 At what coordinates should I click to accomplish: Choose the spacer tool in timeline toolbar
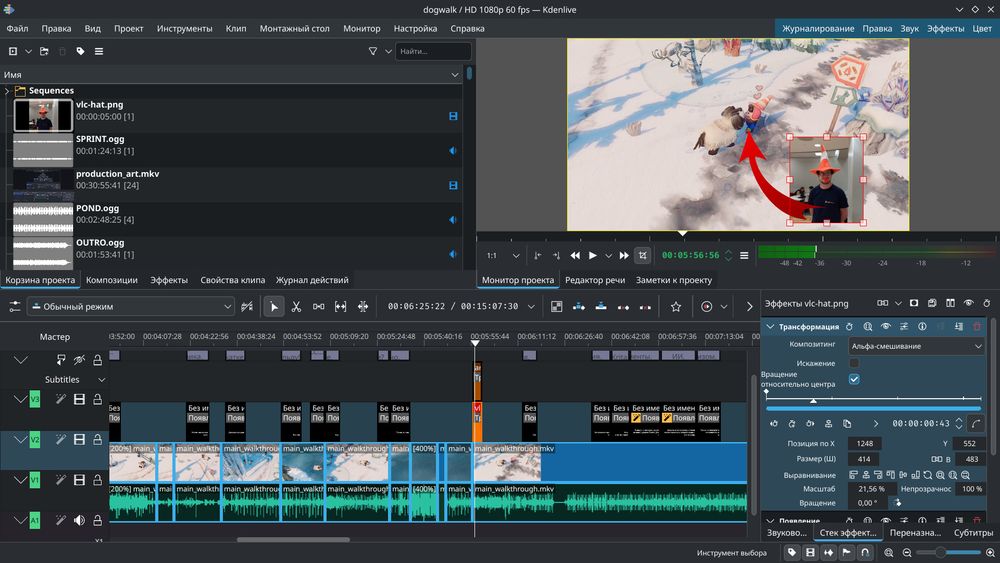318,307
